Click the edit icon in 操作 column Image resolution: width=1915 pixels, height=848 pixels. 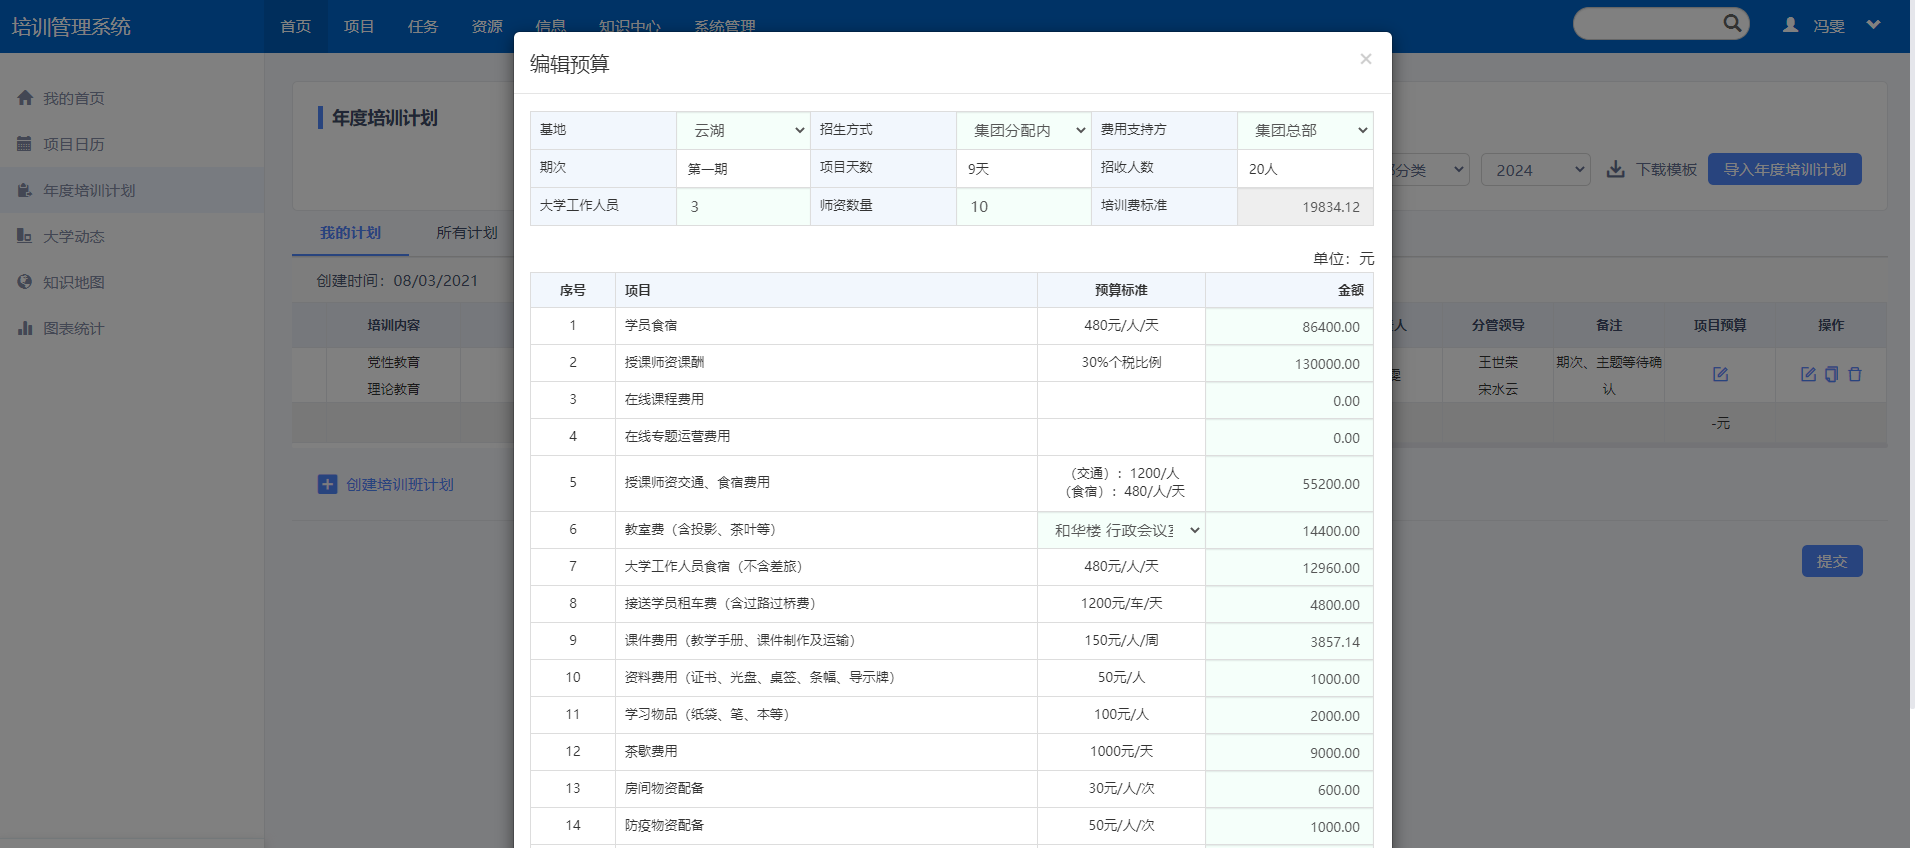coord(1808,374)
